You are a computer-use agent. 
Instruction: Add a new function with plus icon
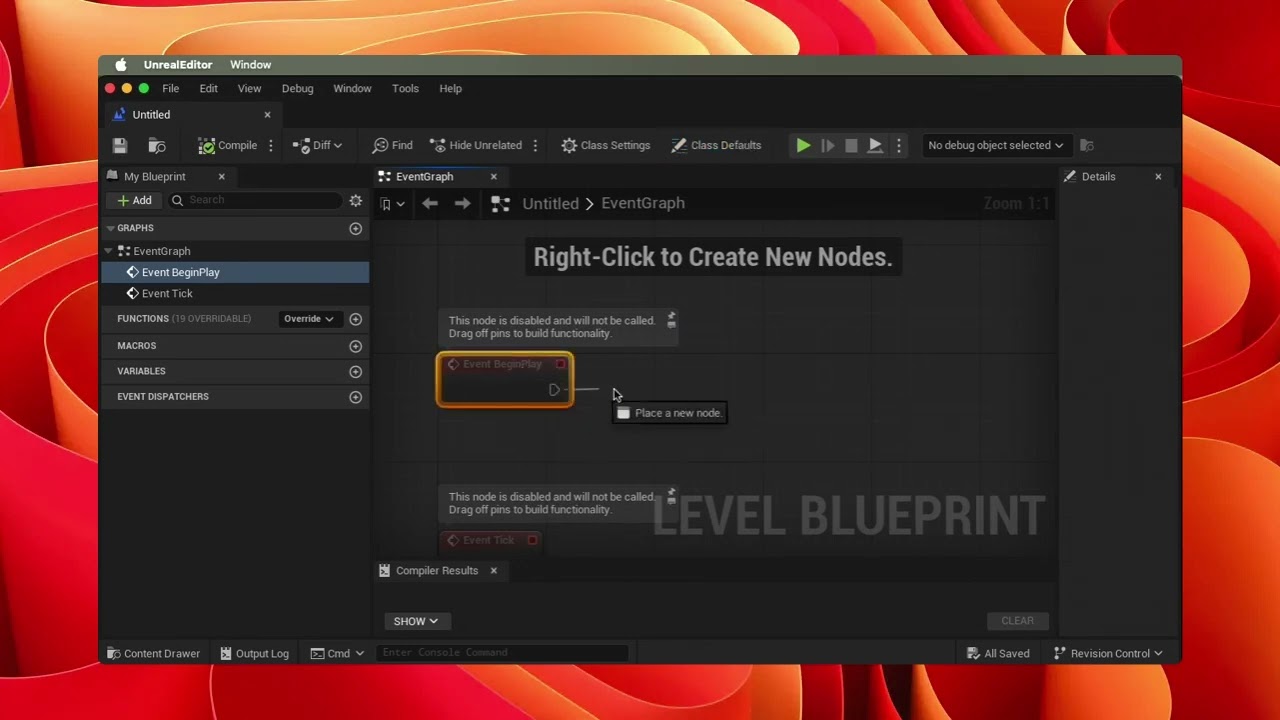355,320
